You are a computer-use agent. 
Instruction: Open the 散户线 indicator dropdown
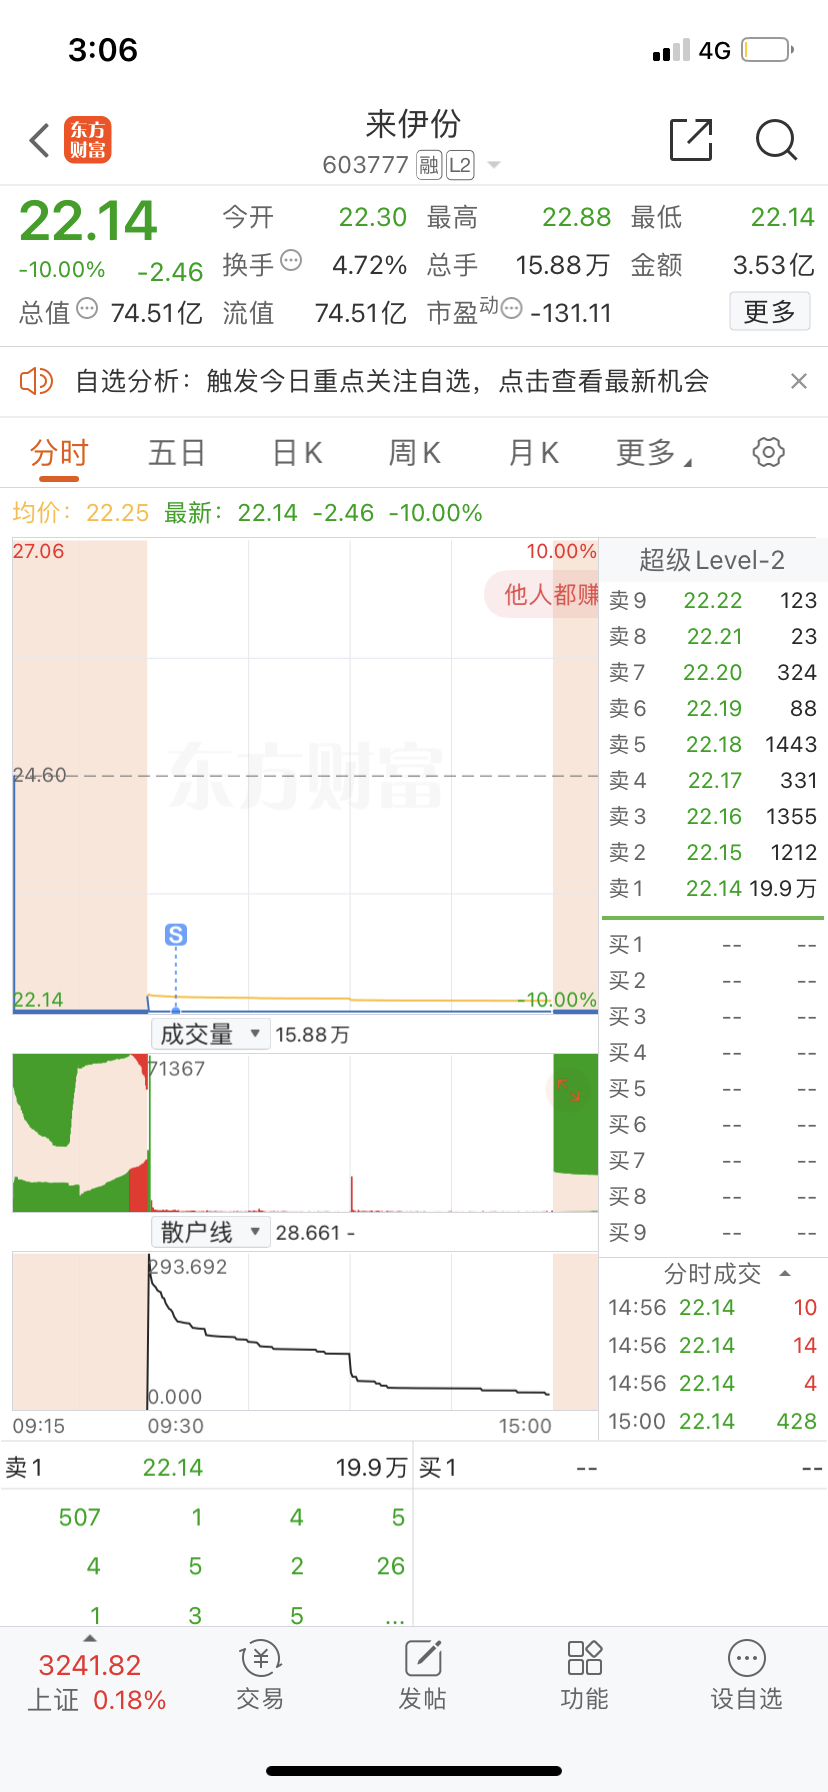click(211, 1232)
